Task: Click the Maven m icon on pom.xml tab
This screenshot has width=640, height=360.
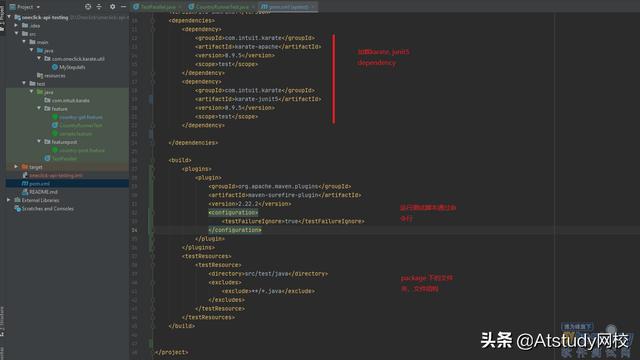Action: coord(264,7)
